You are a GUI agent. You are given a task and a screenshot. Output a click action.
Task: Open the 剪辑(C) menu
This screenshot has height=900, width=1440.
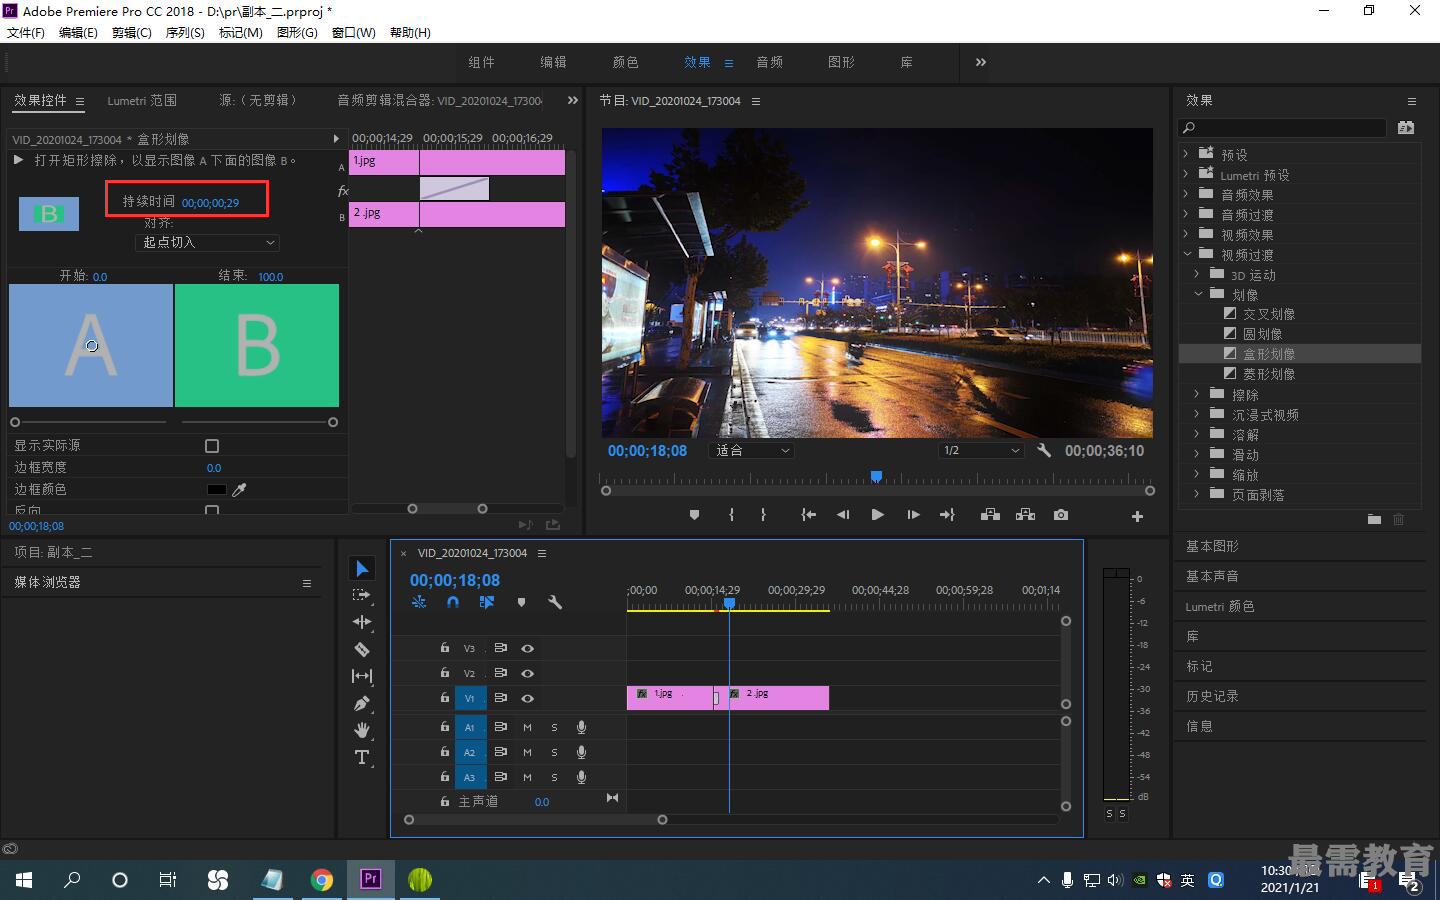pyautogui.click(x=132, y=33)
